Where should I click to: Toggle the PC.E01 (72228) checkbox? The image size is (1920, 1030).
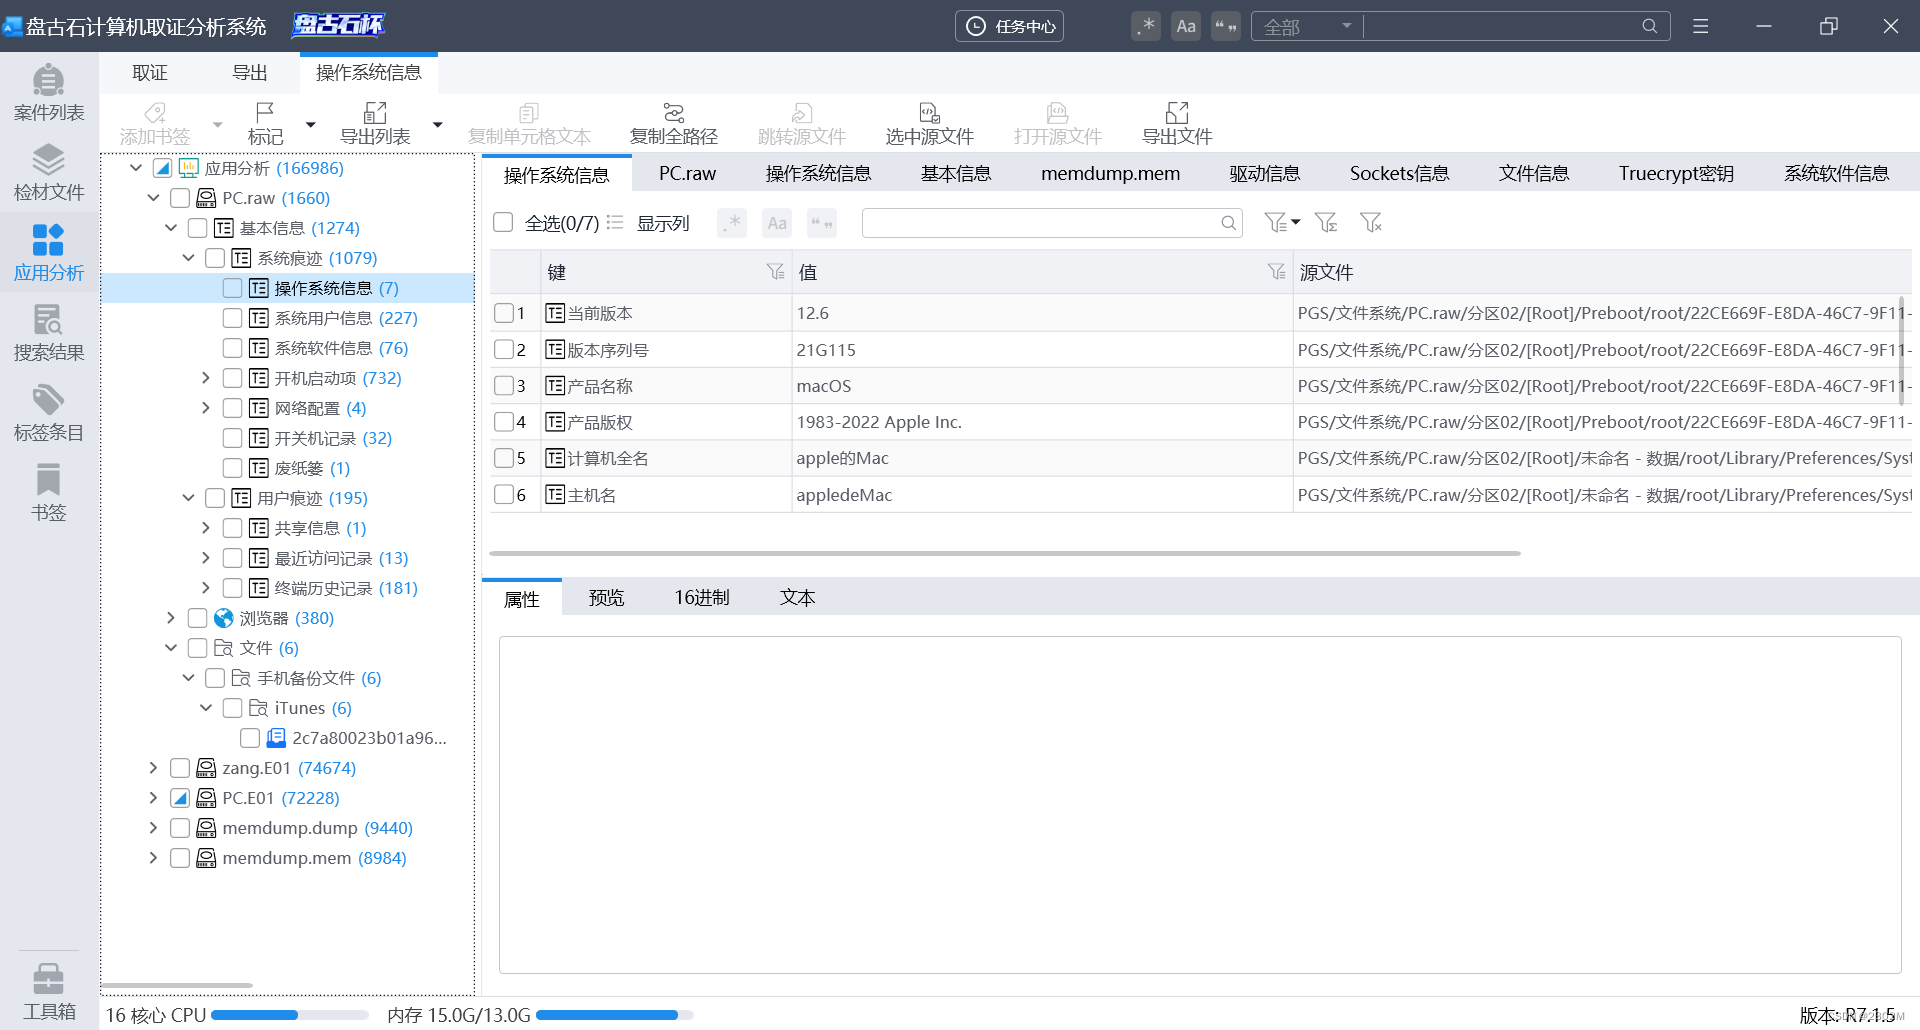pos(180,798)
